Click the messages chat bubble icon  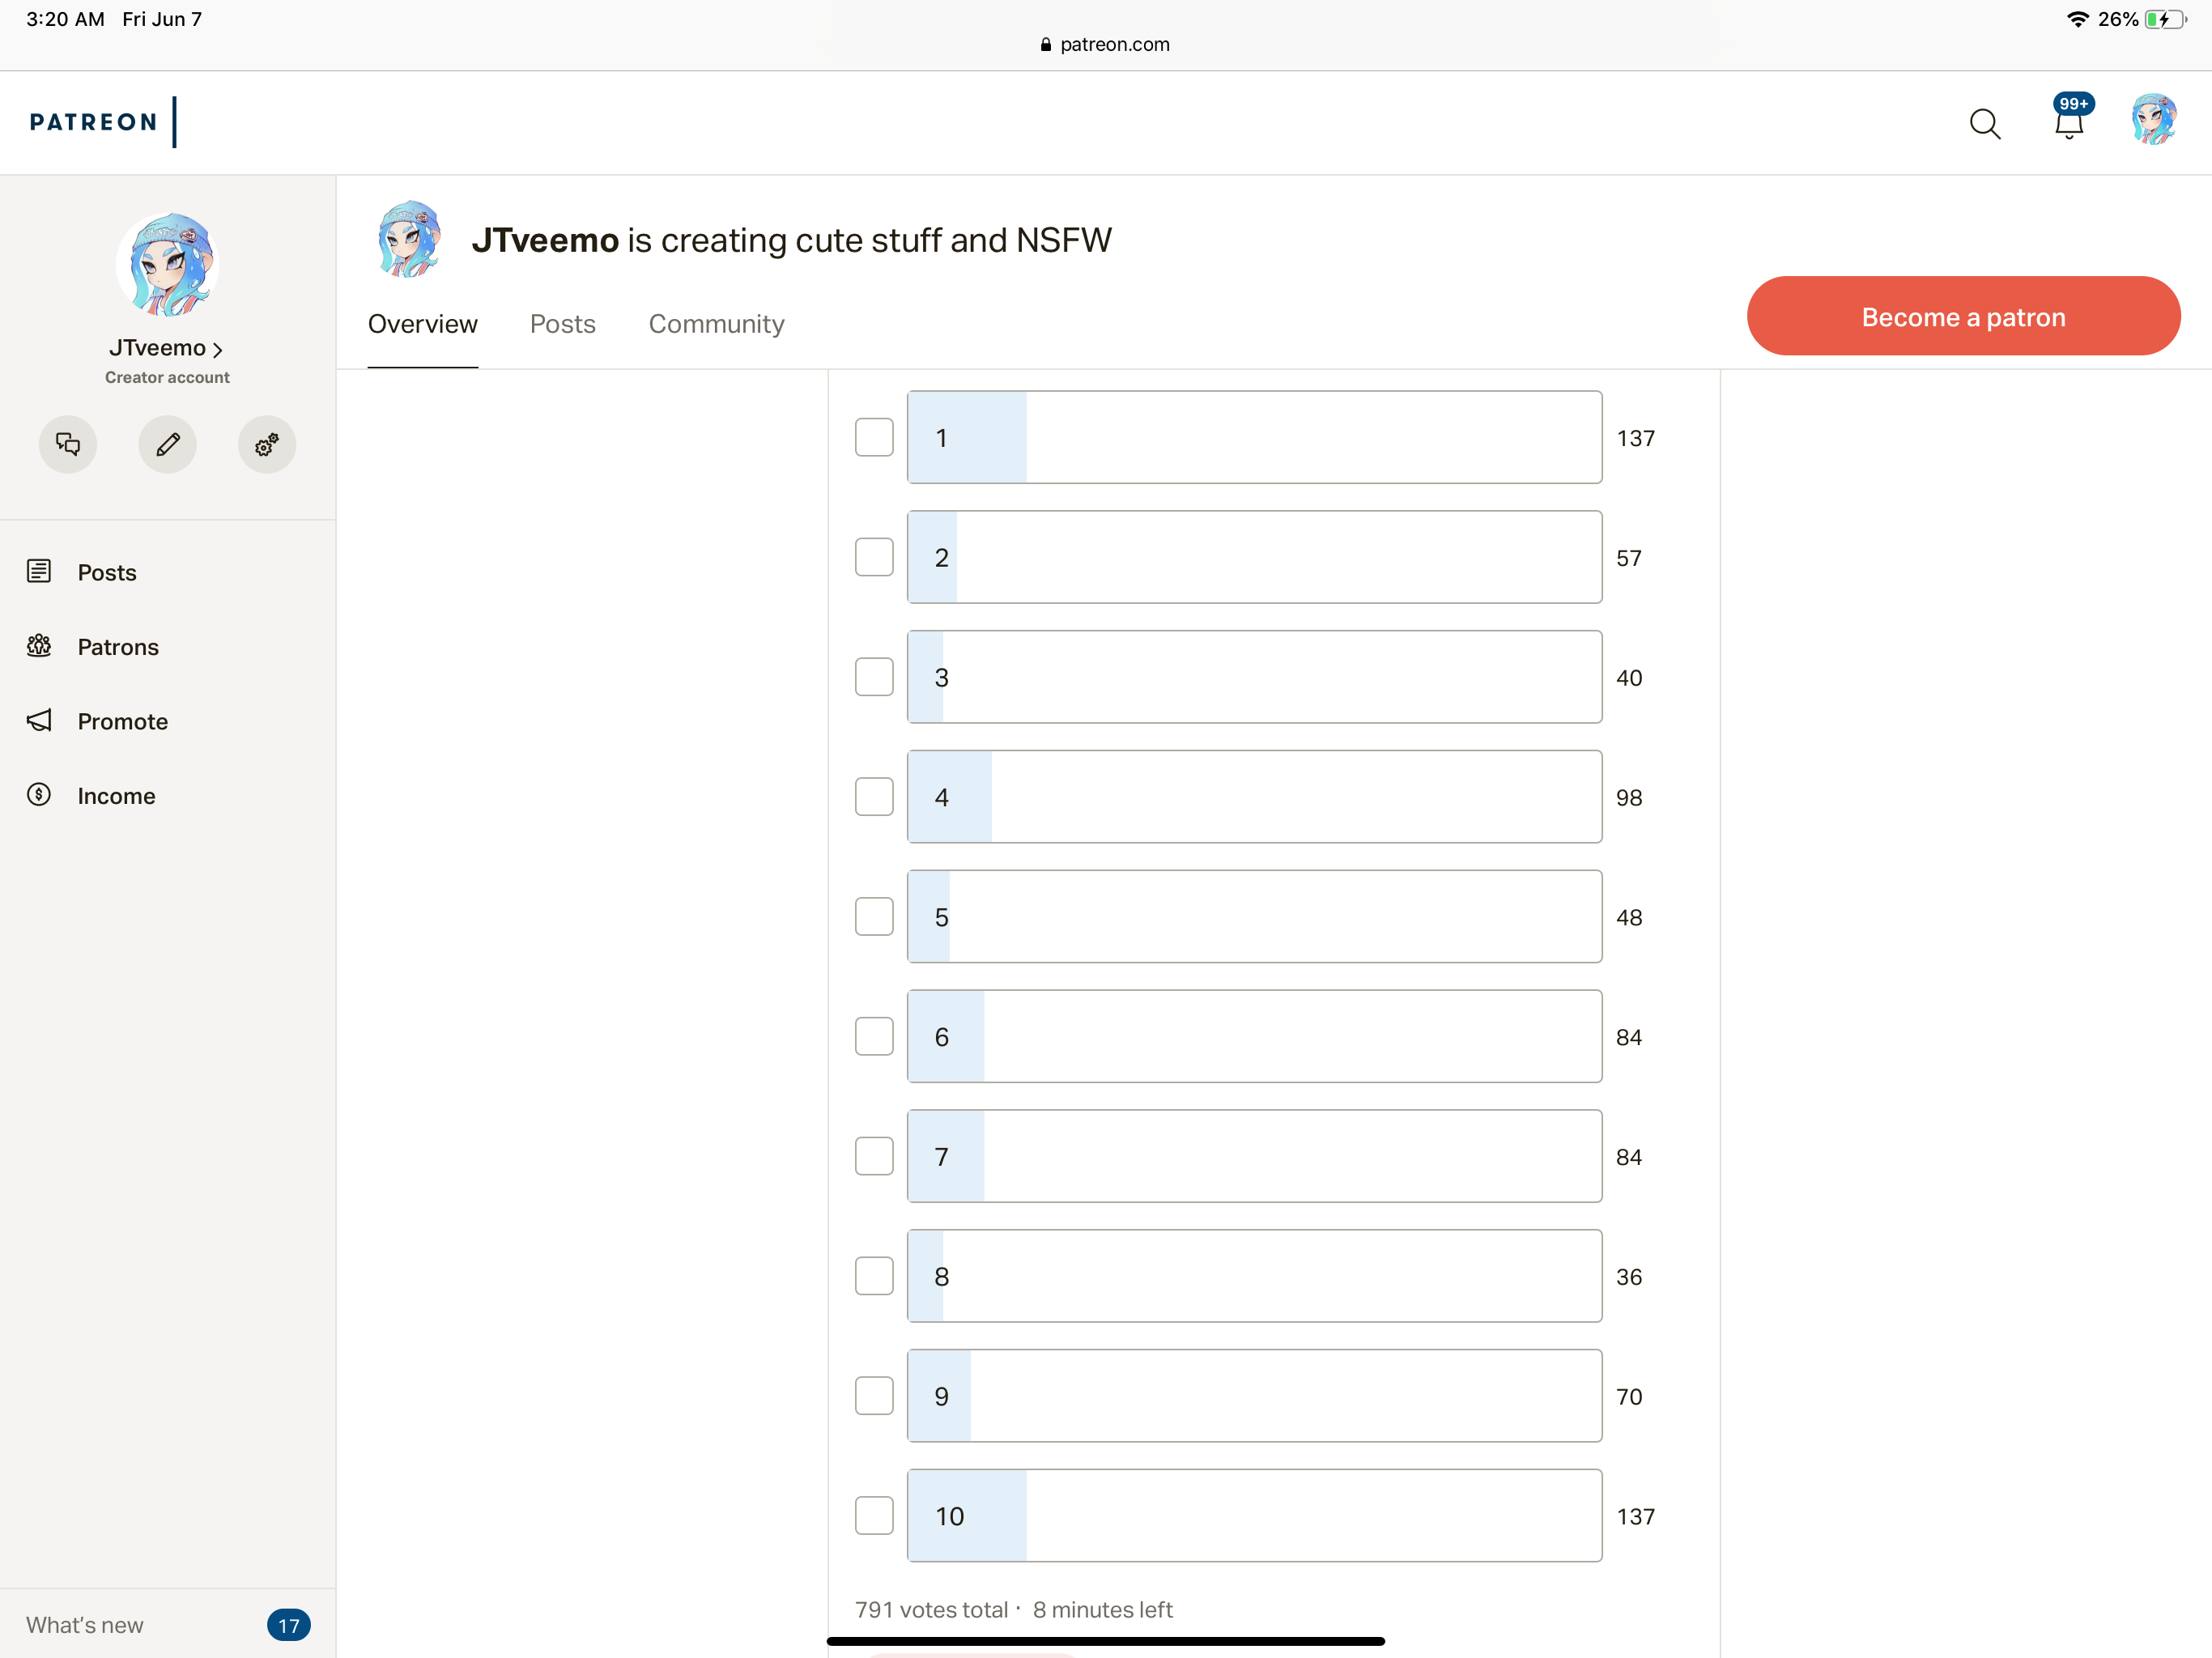(x=68, y=444)
